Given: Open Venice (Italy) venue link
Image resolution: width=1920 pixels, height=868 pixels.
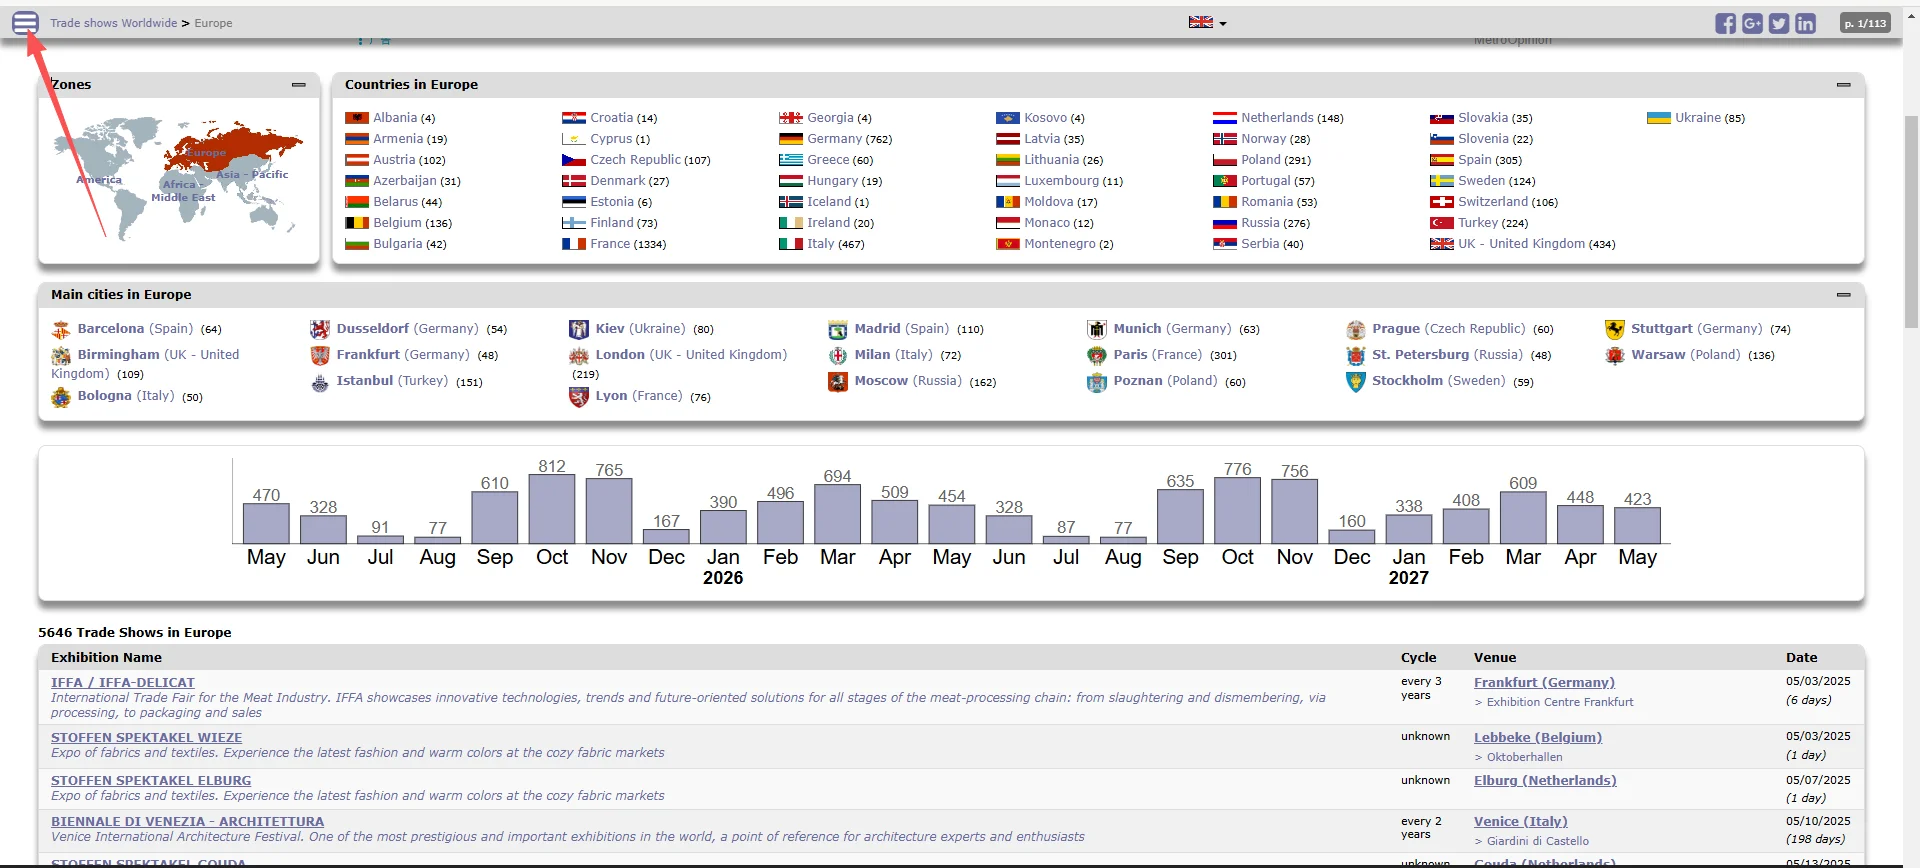Looking at the screenshot, I should click(1521, 822).
